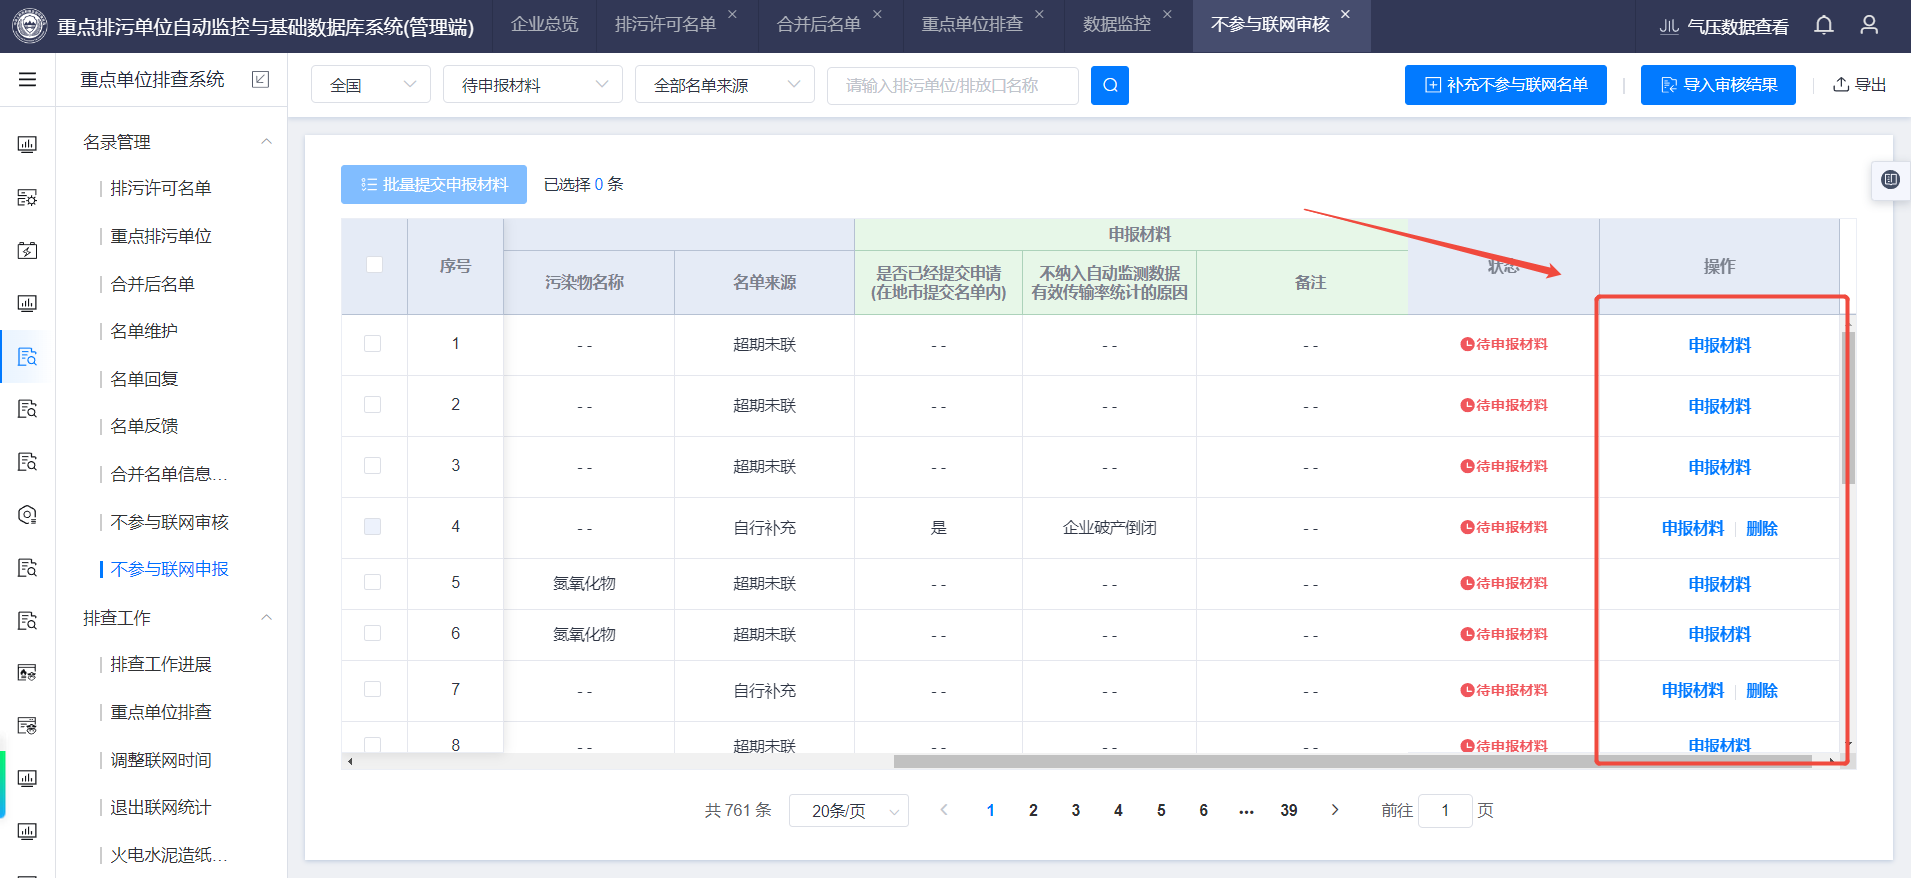Screen dimensions: 1911x878
Task: Click the 导出 export button
Action: (1860, 85)
